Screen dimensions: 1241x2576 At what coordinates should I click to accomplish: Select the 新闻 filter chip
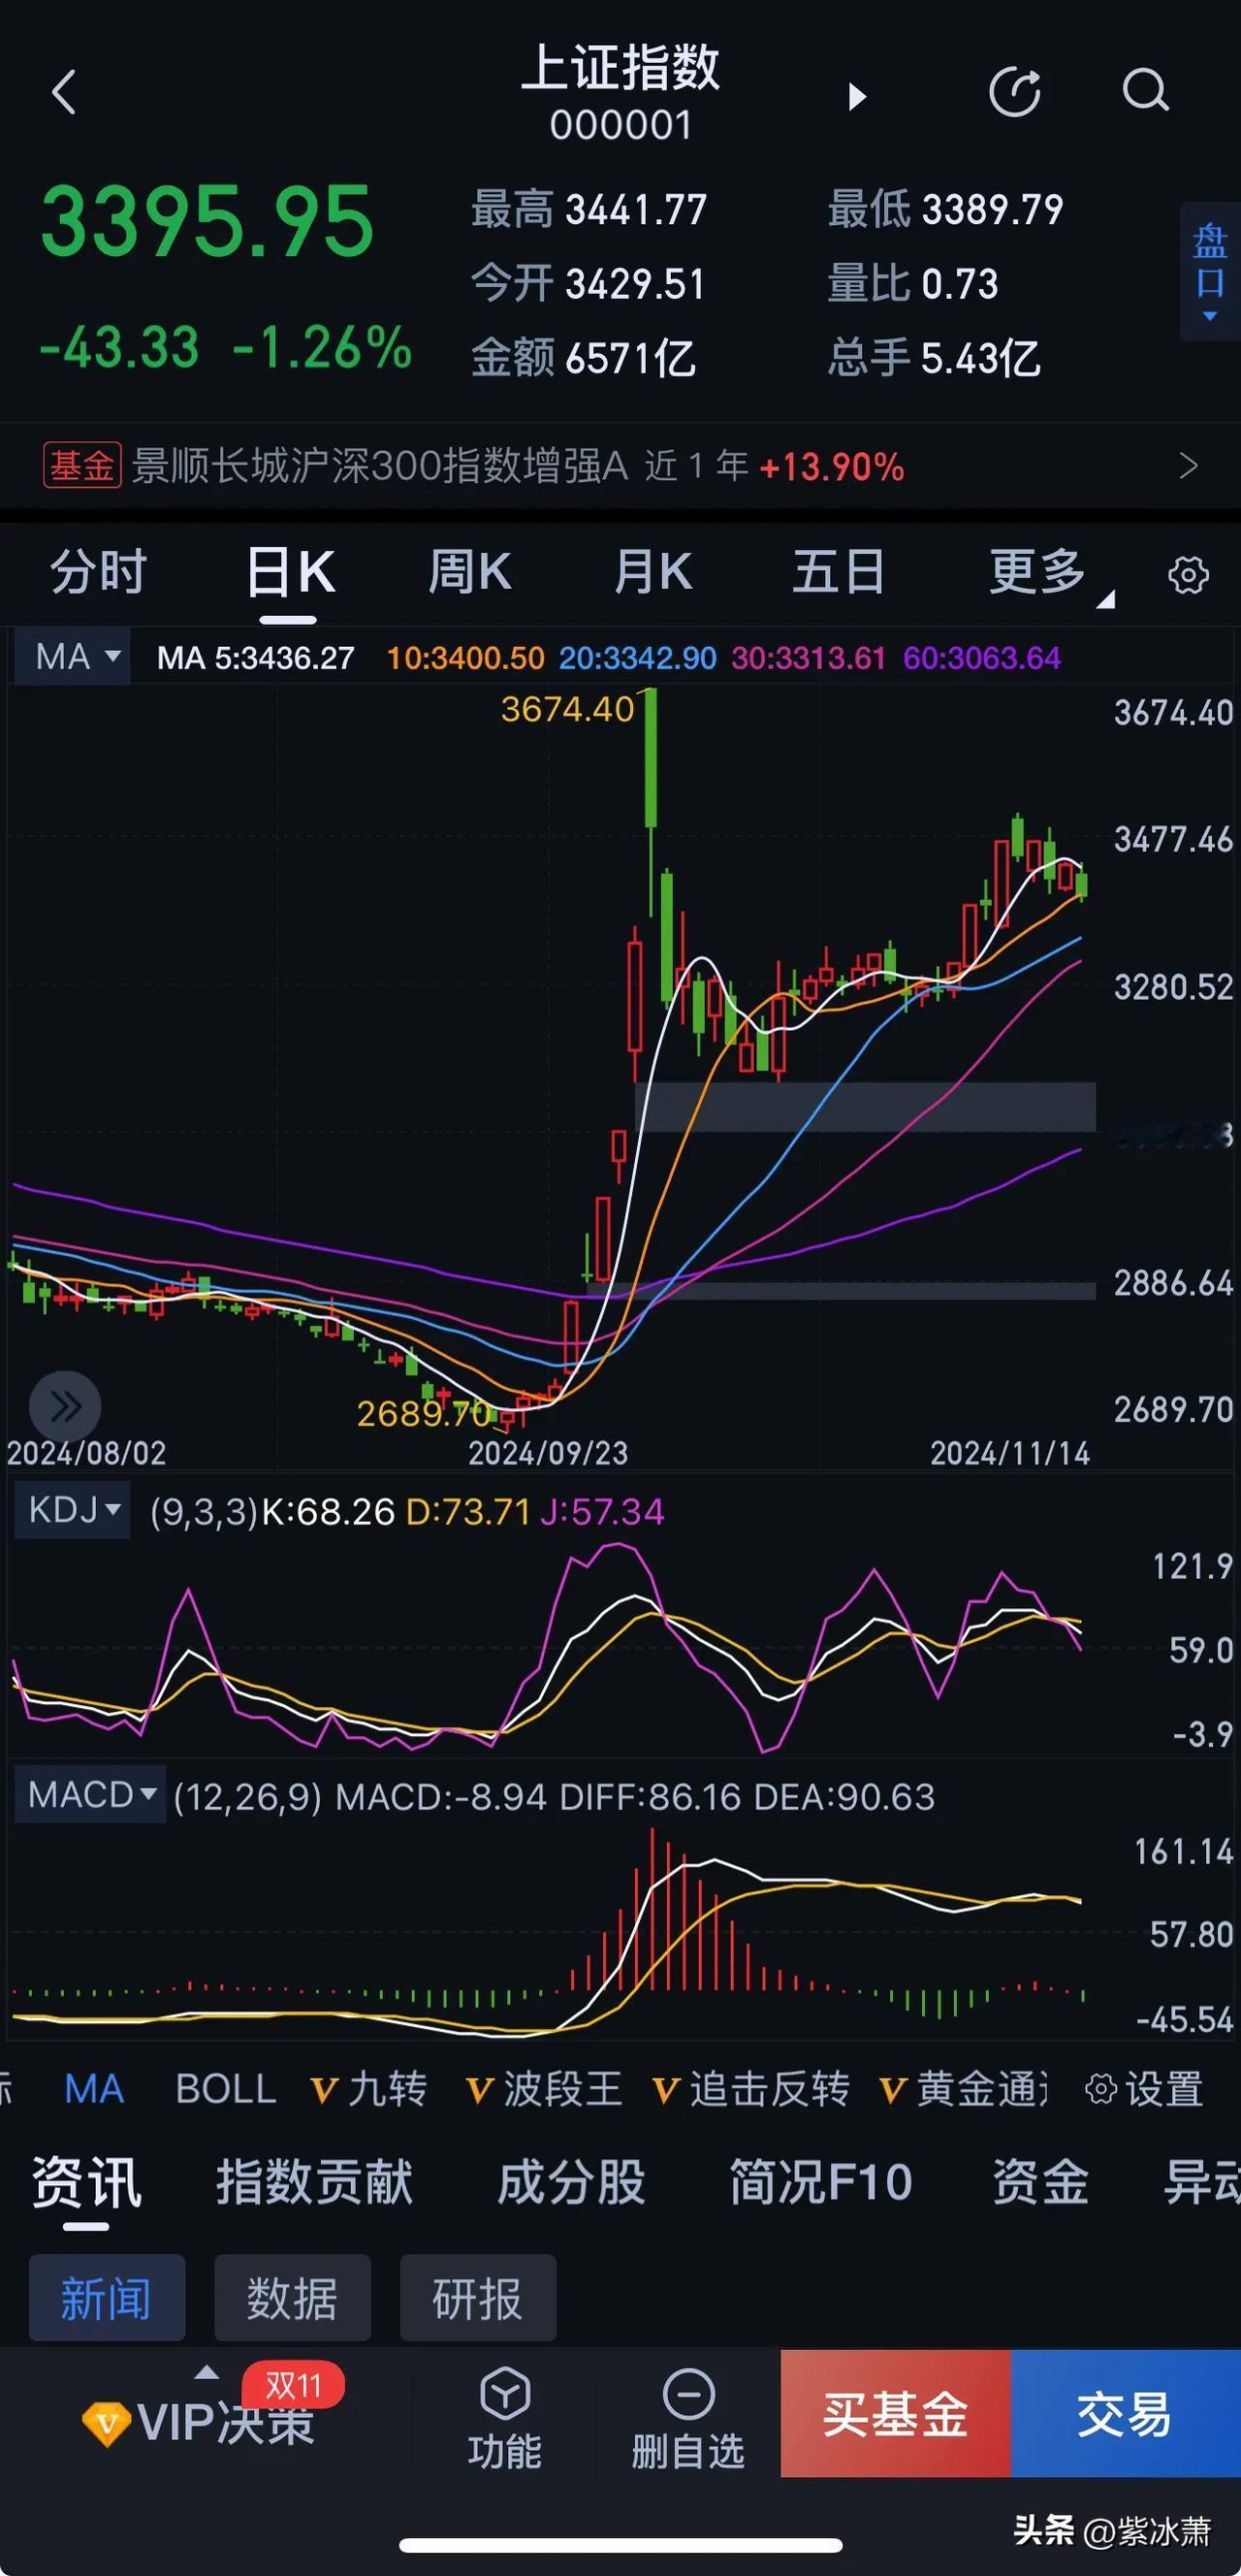coord(107,2298)
